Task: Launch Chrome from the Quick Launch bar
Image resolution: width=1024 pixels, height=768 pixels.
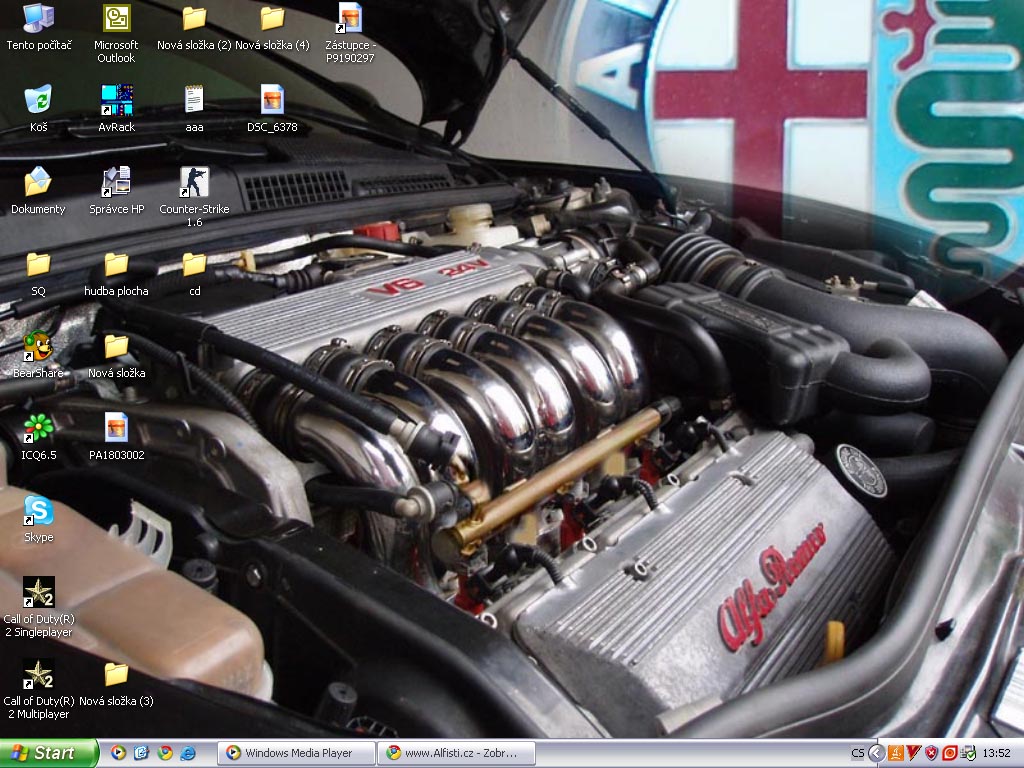Action: pos(164,753)
